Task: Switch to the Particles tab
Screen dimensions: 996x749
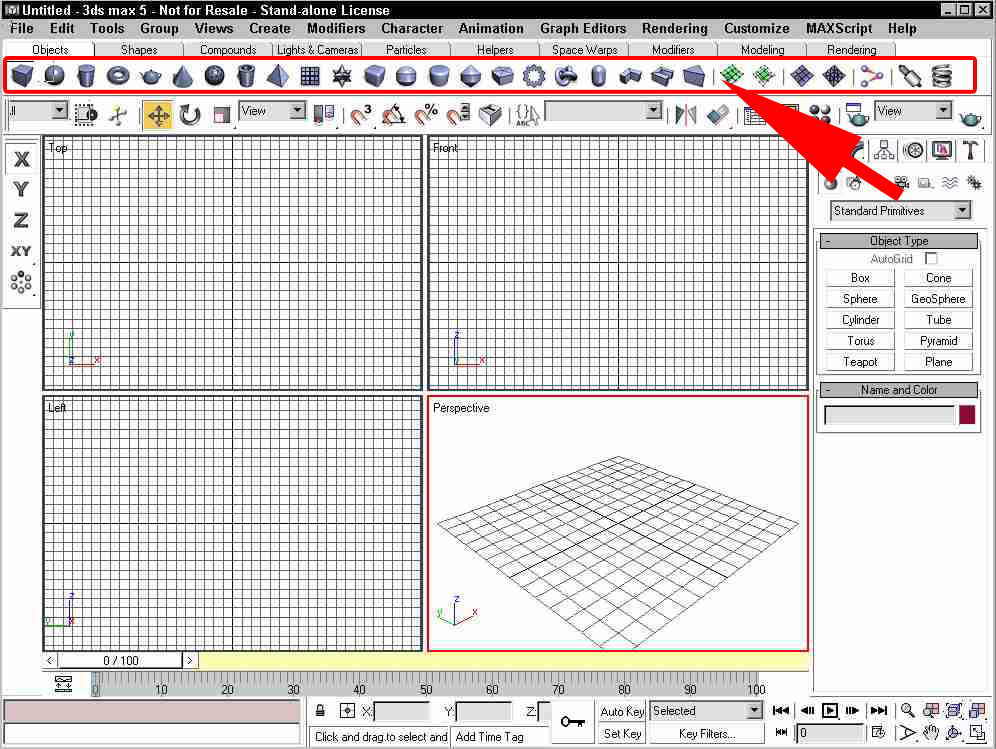Action: point(407,50)
